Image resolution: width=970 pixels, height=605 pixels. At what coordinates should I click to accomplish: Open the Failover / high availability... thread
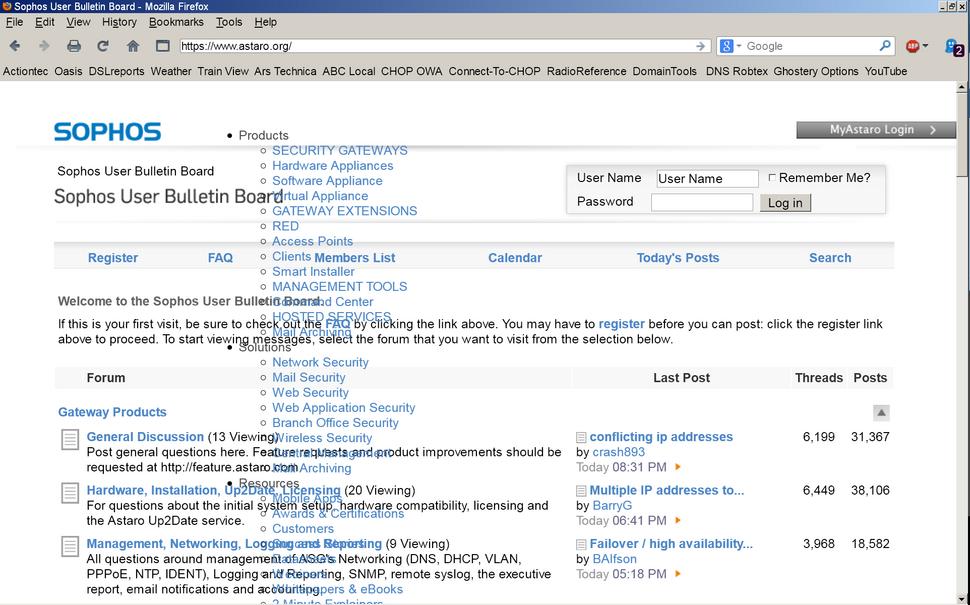[671, 544]
